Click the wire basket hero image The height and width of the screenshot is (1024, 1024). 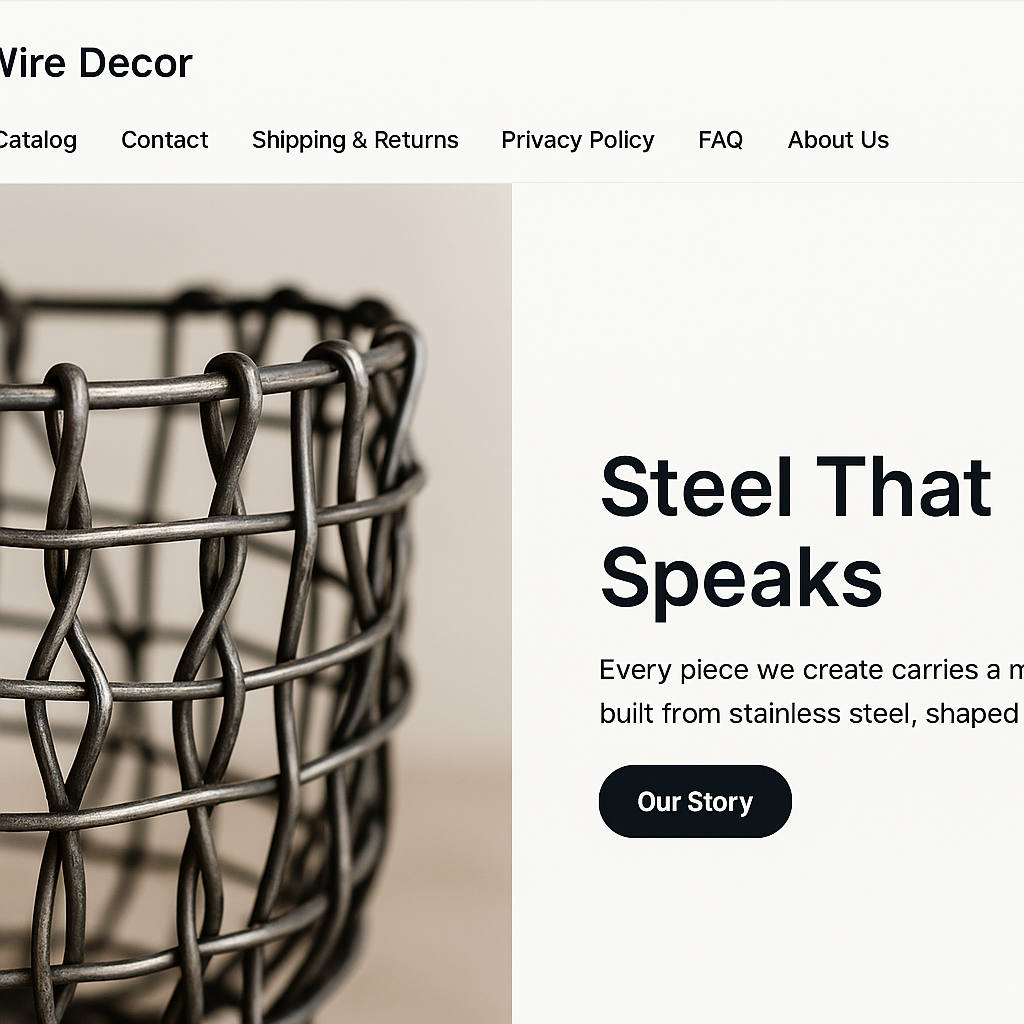click(255, 600)
